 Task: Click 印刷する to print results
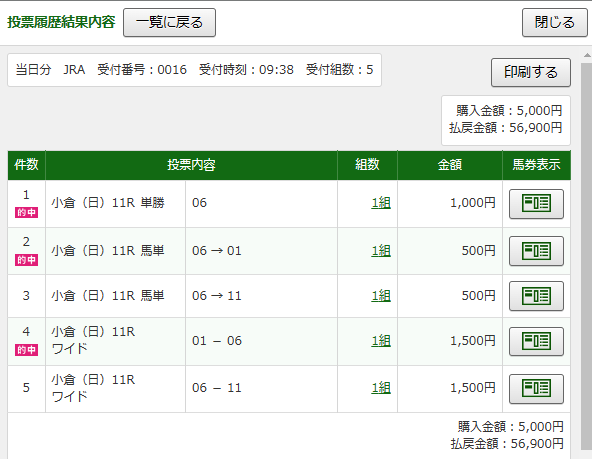click(530, 72)
